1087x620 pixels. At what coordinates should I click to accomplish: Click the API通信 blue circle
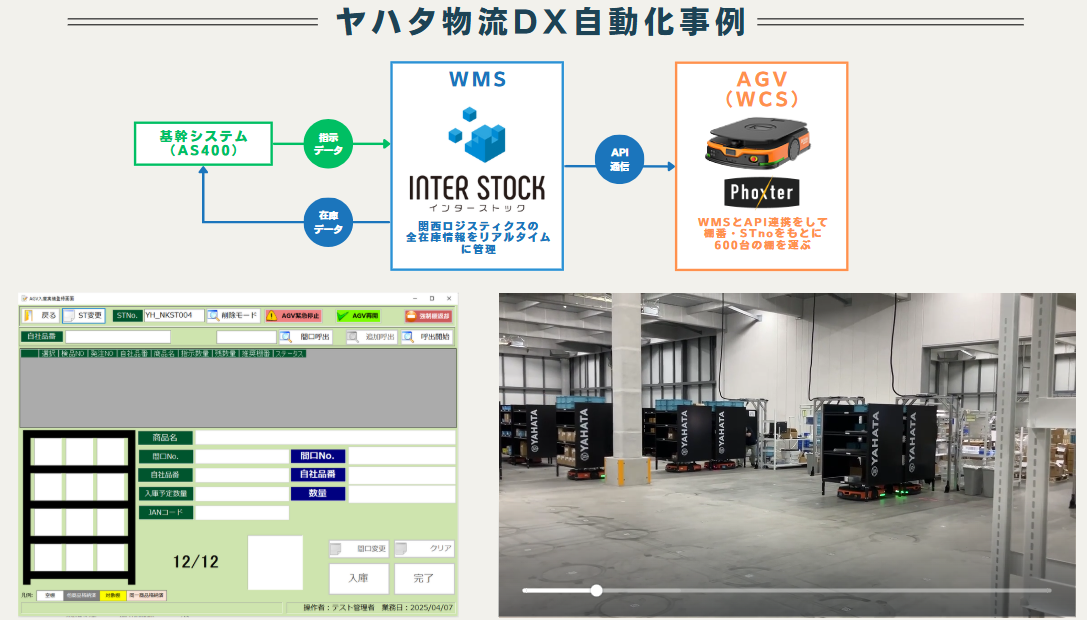pos(620,160)
